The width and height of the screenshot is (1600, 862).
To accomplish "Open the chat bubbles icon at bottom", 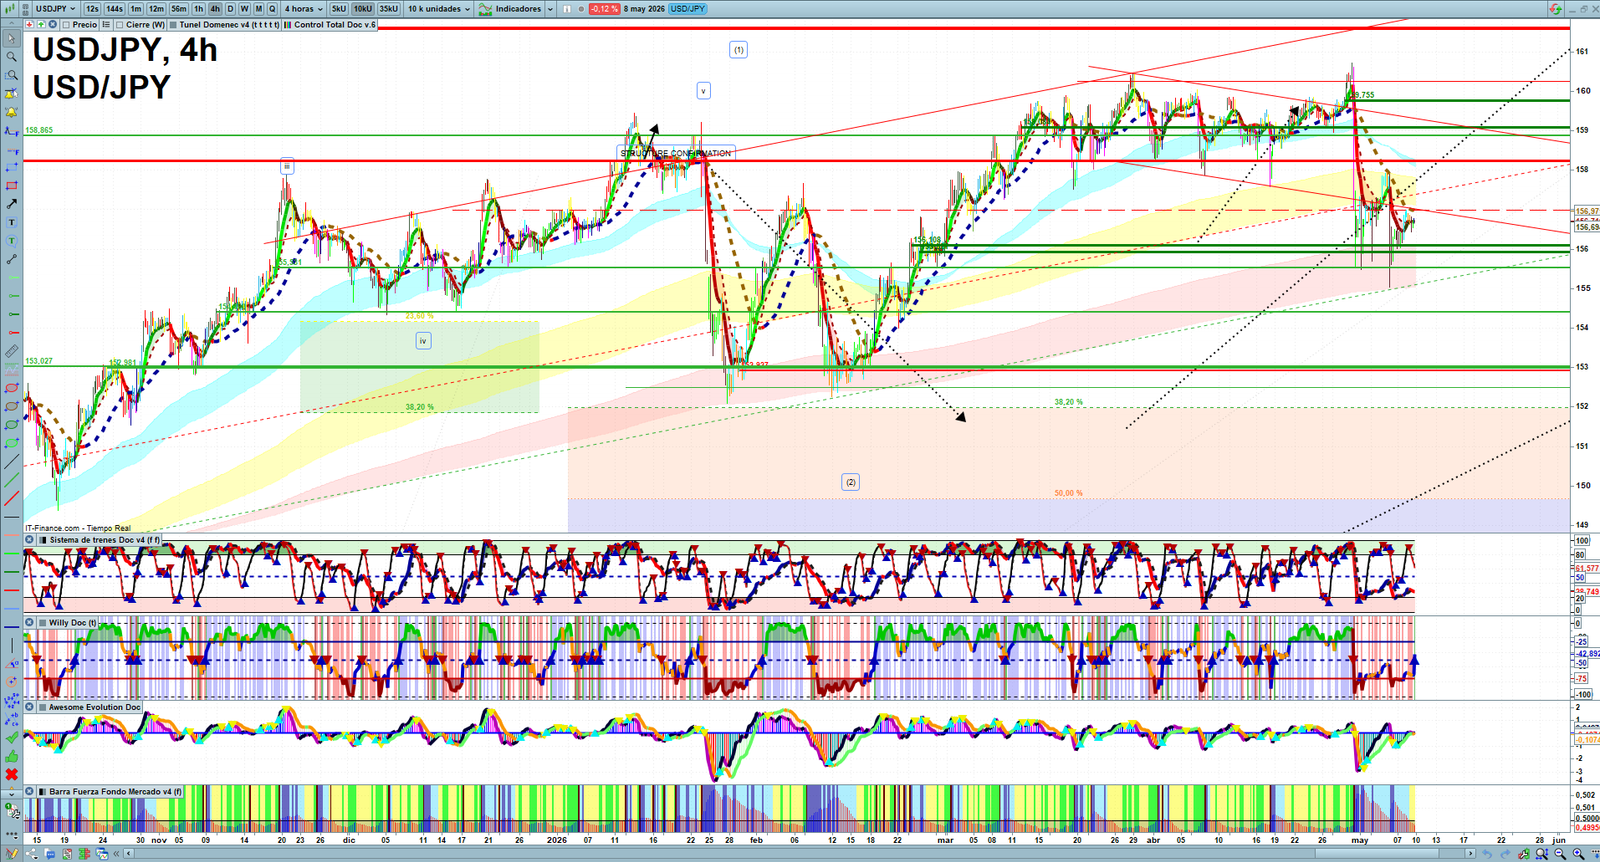I will click(x=50, y=853).
